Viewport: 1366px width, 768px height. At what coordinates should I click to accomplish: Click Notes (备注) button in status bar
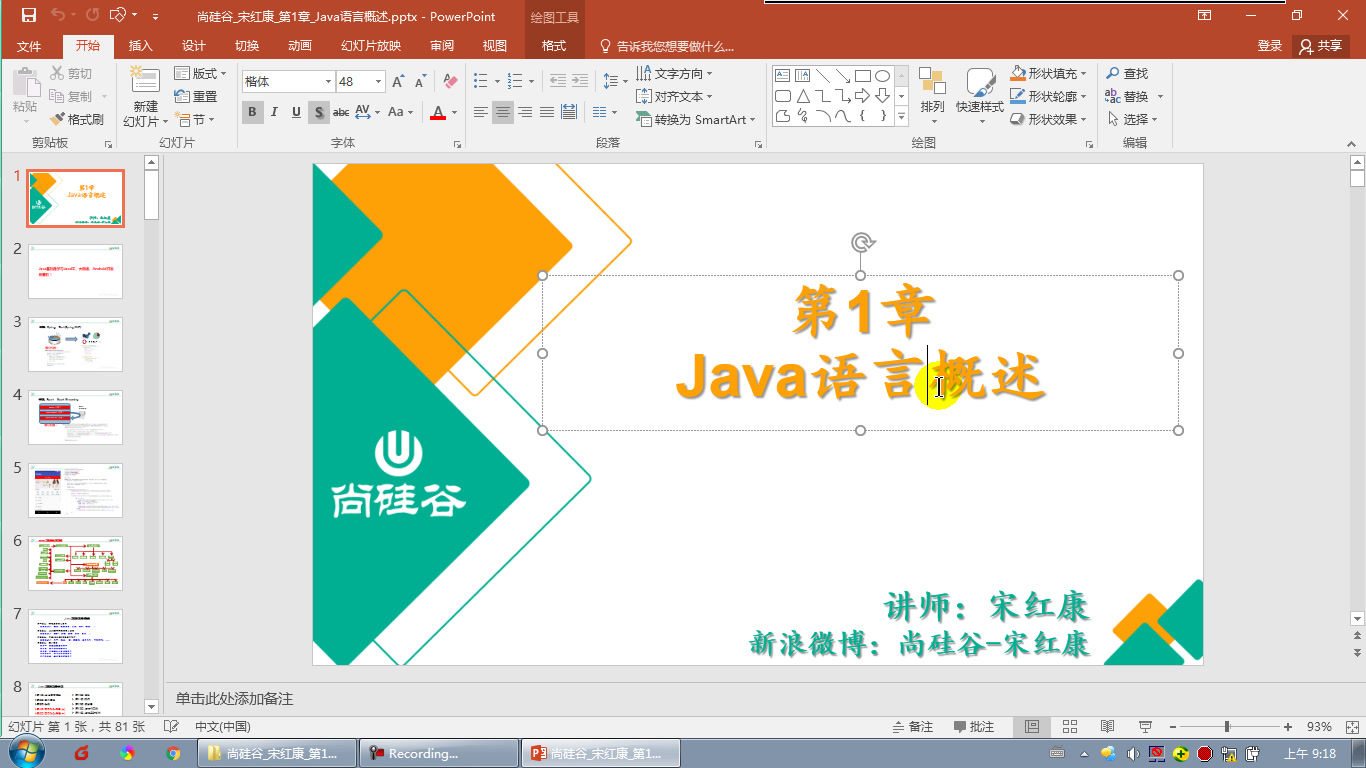point(912,727)
